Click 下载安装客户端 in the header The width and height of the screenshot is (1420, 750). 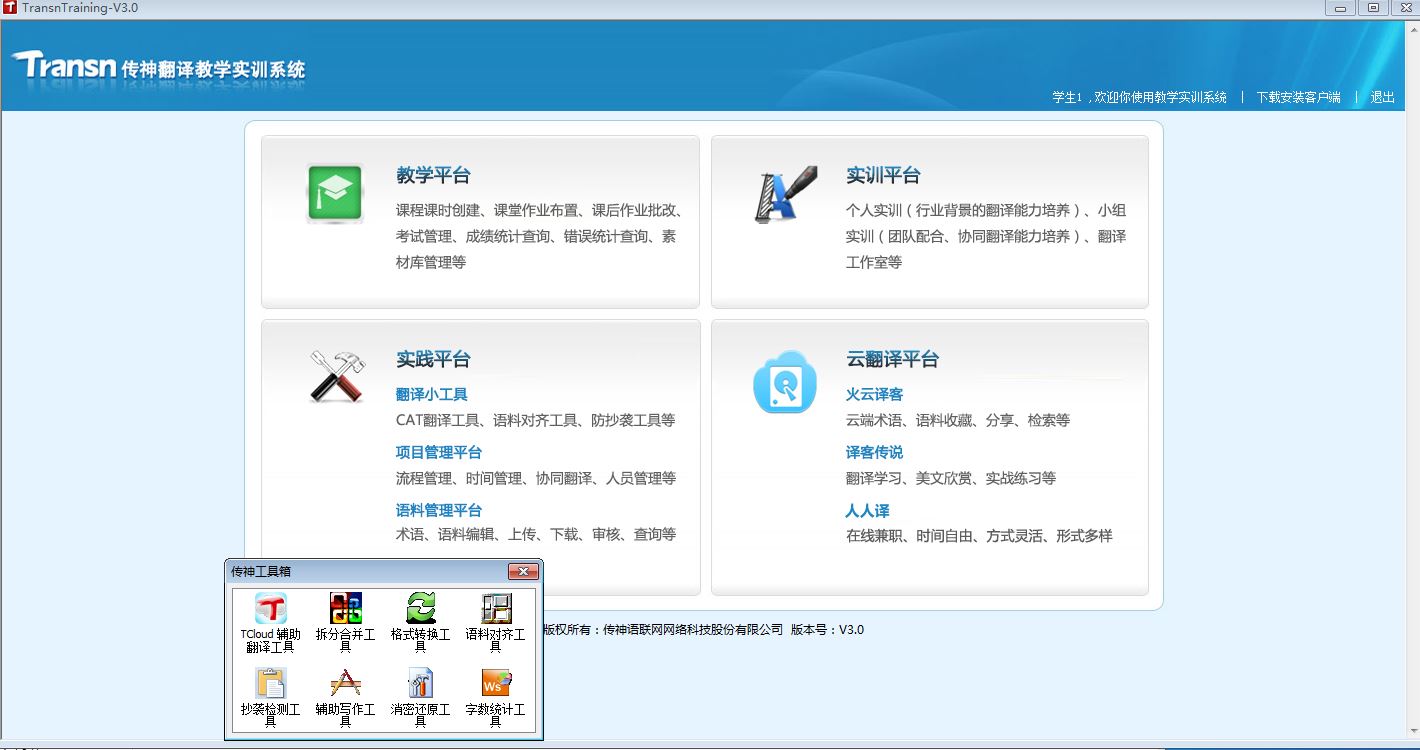1298,97
